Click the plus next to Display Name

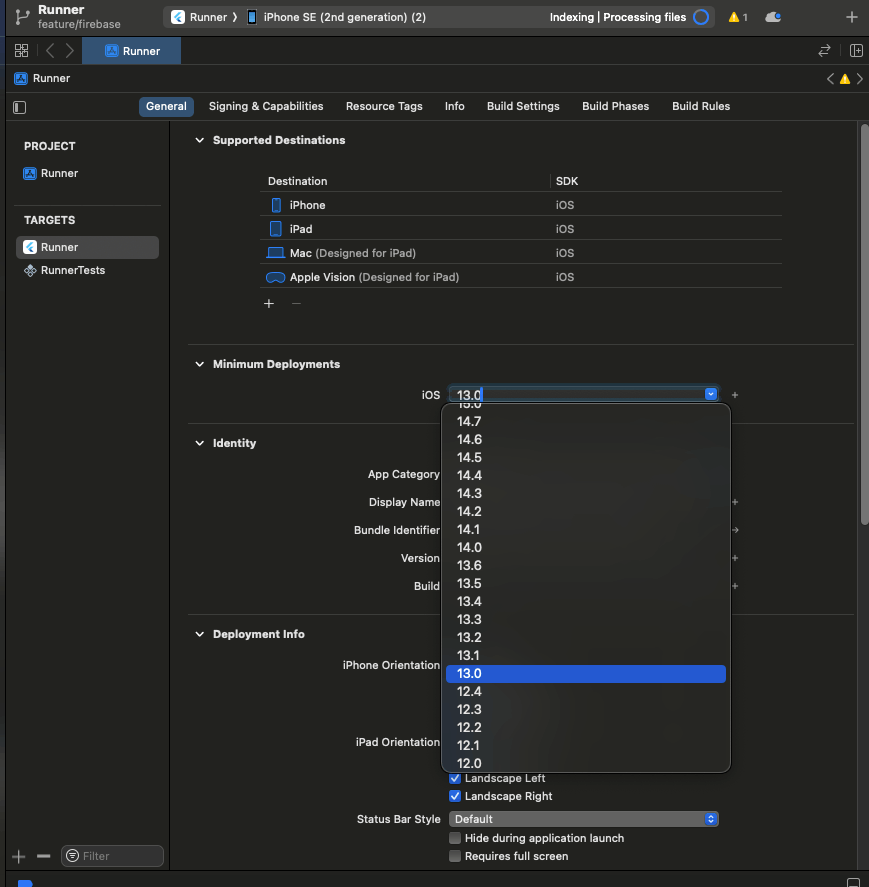(735, 502)
